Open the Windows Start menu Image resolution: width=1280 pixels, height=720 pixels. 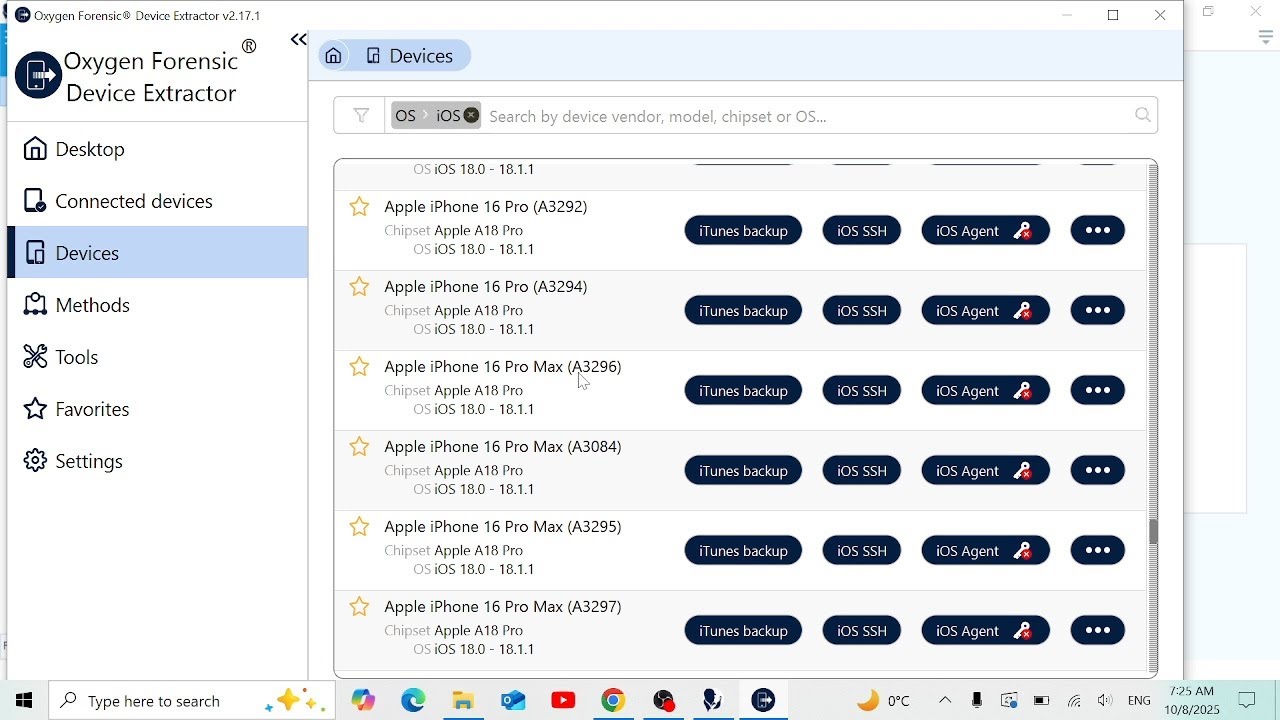(24, 701)
